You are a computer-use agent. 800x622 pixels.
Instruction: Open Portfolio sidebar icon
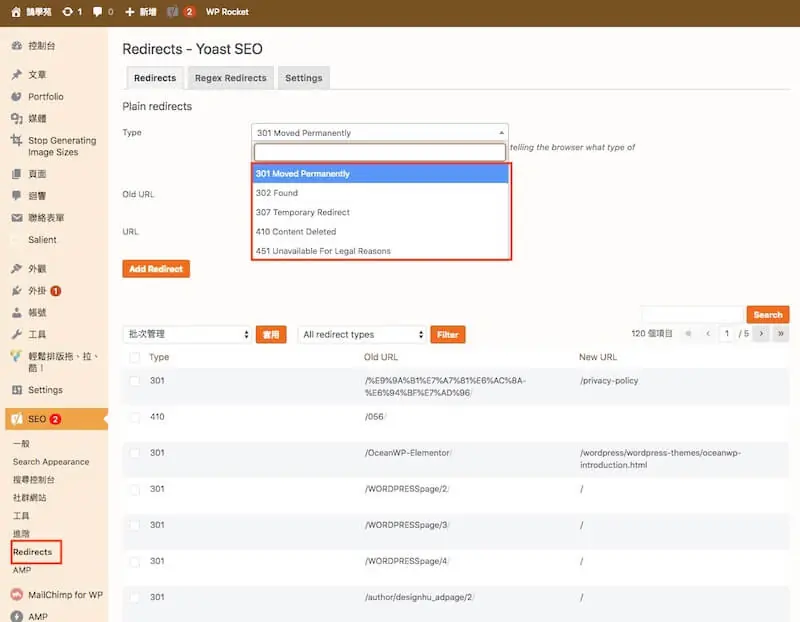[x=17, y=96]
